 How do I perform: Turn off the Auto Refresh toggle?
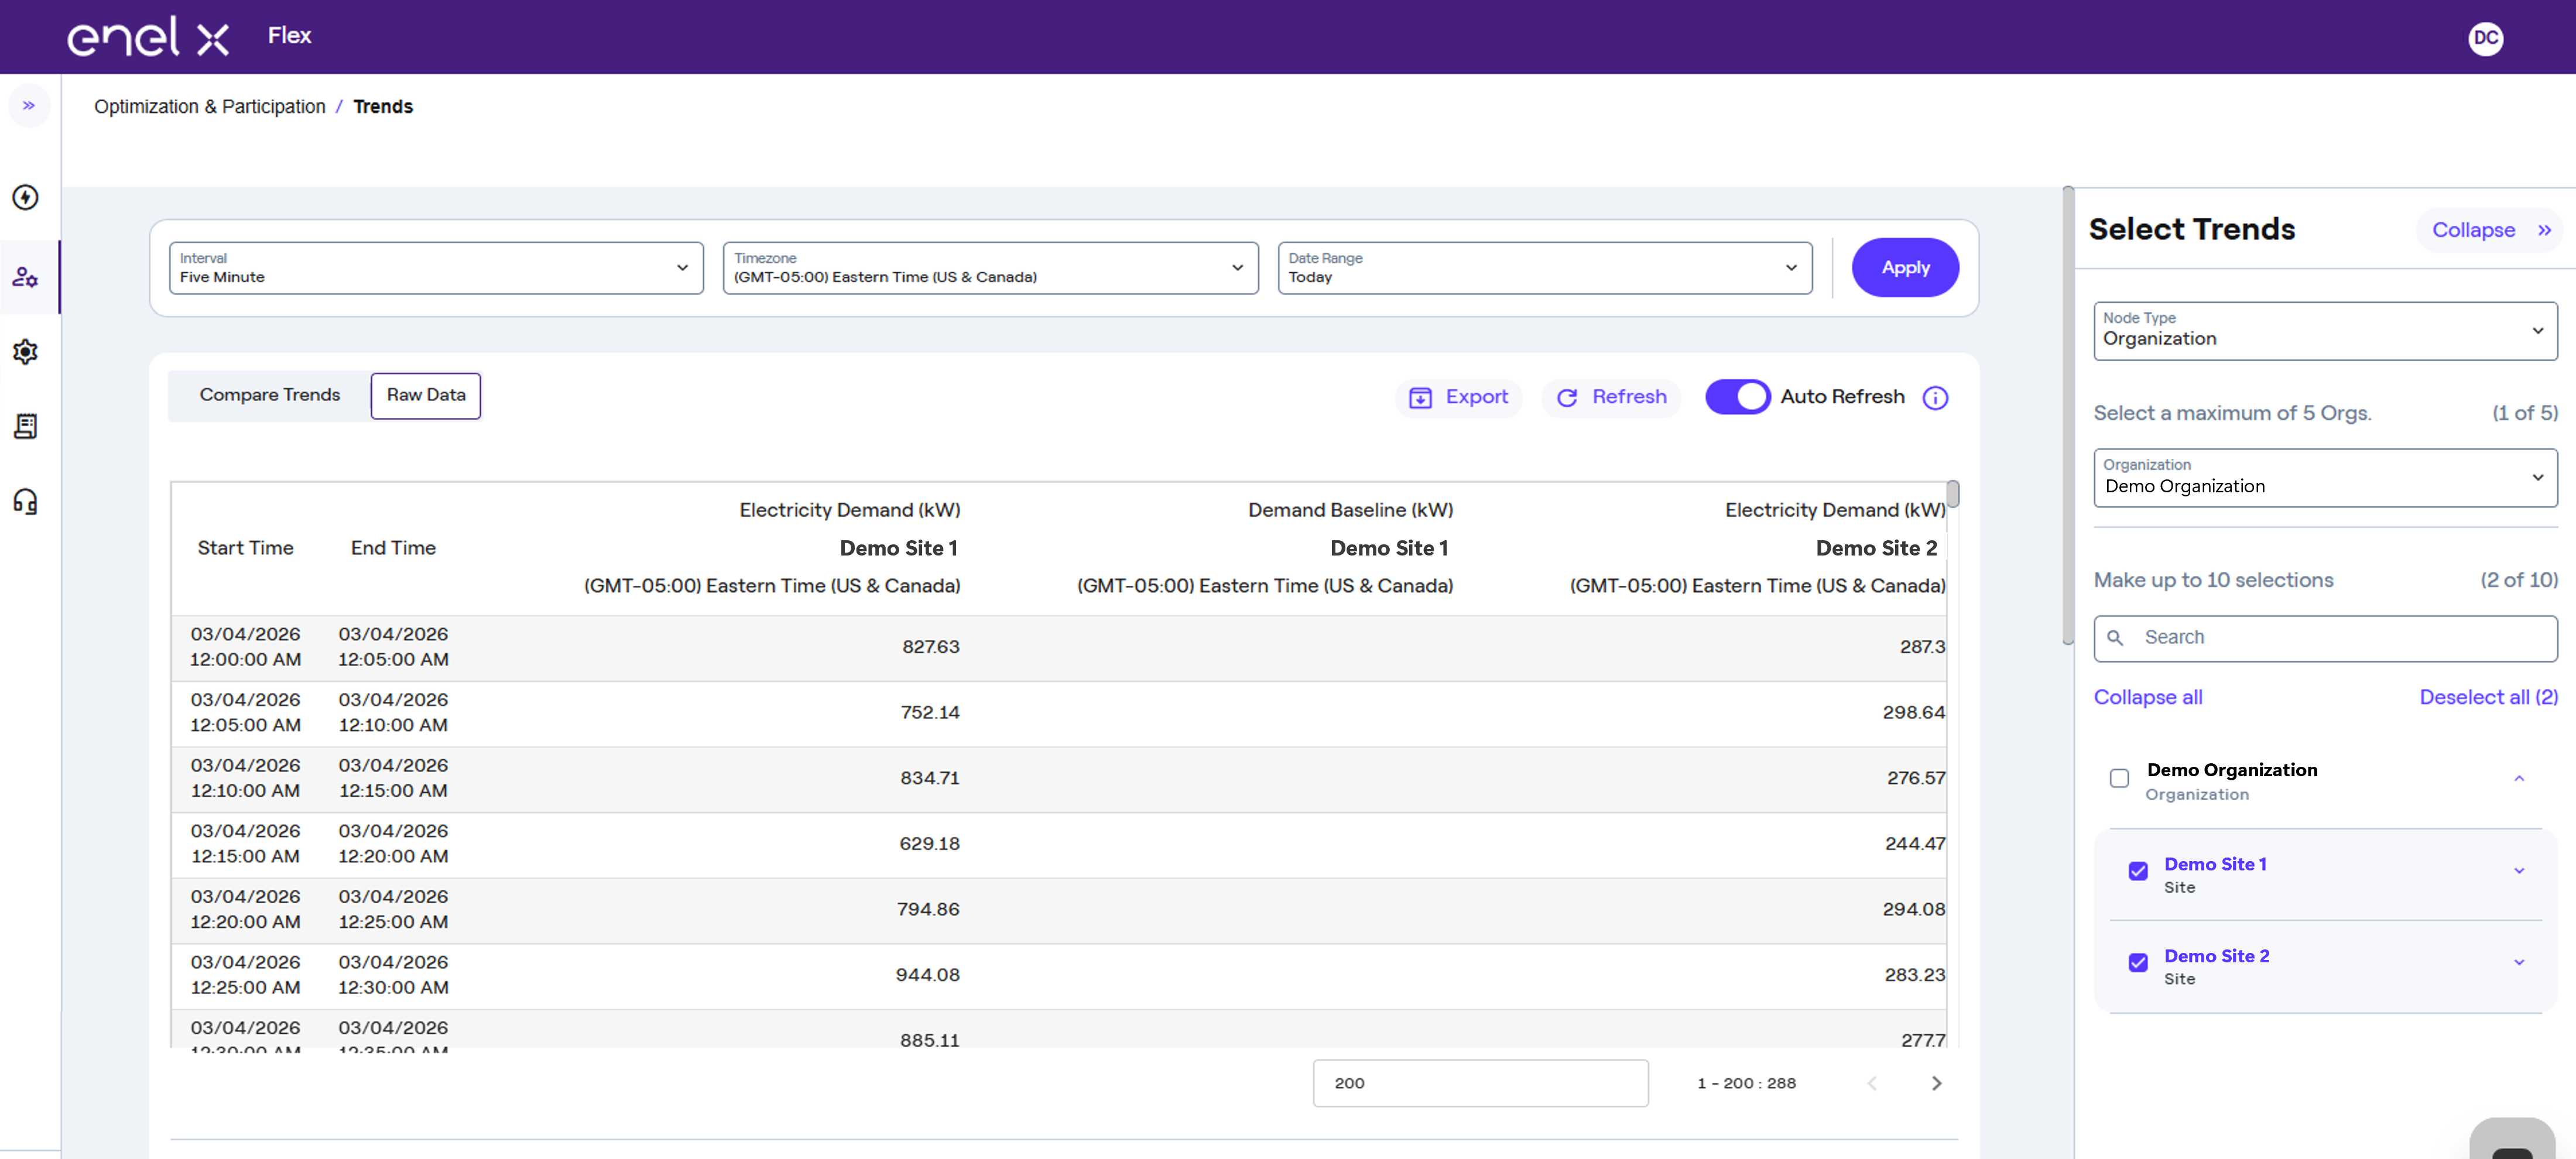(1737, 397)
